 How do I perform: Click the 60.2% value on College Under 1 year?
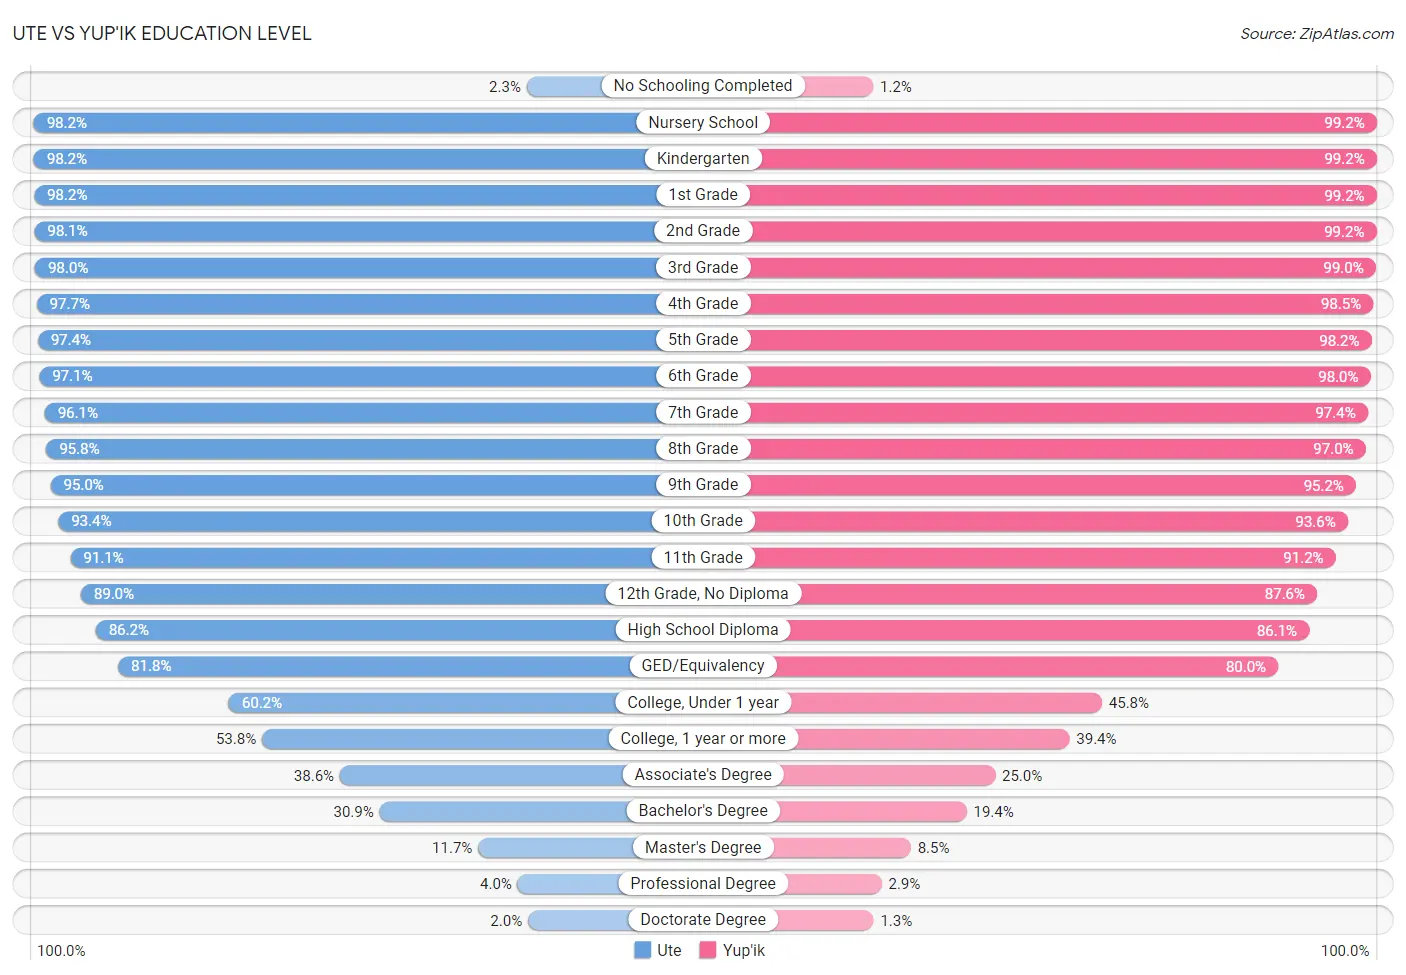pos(262,703)
